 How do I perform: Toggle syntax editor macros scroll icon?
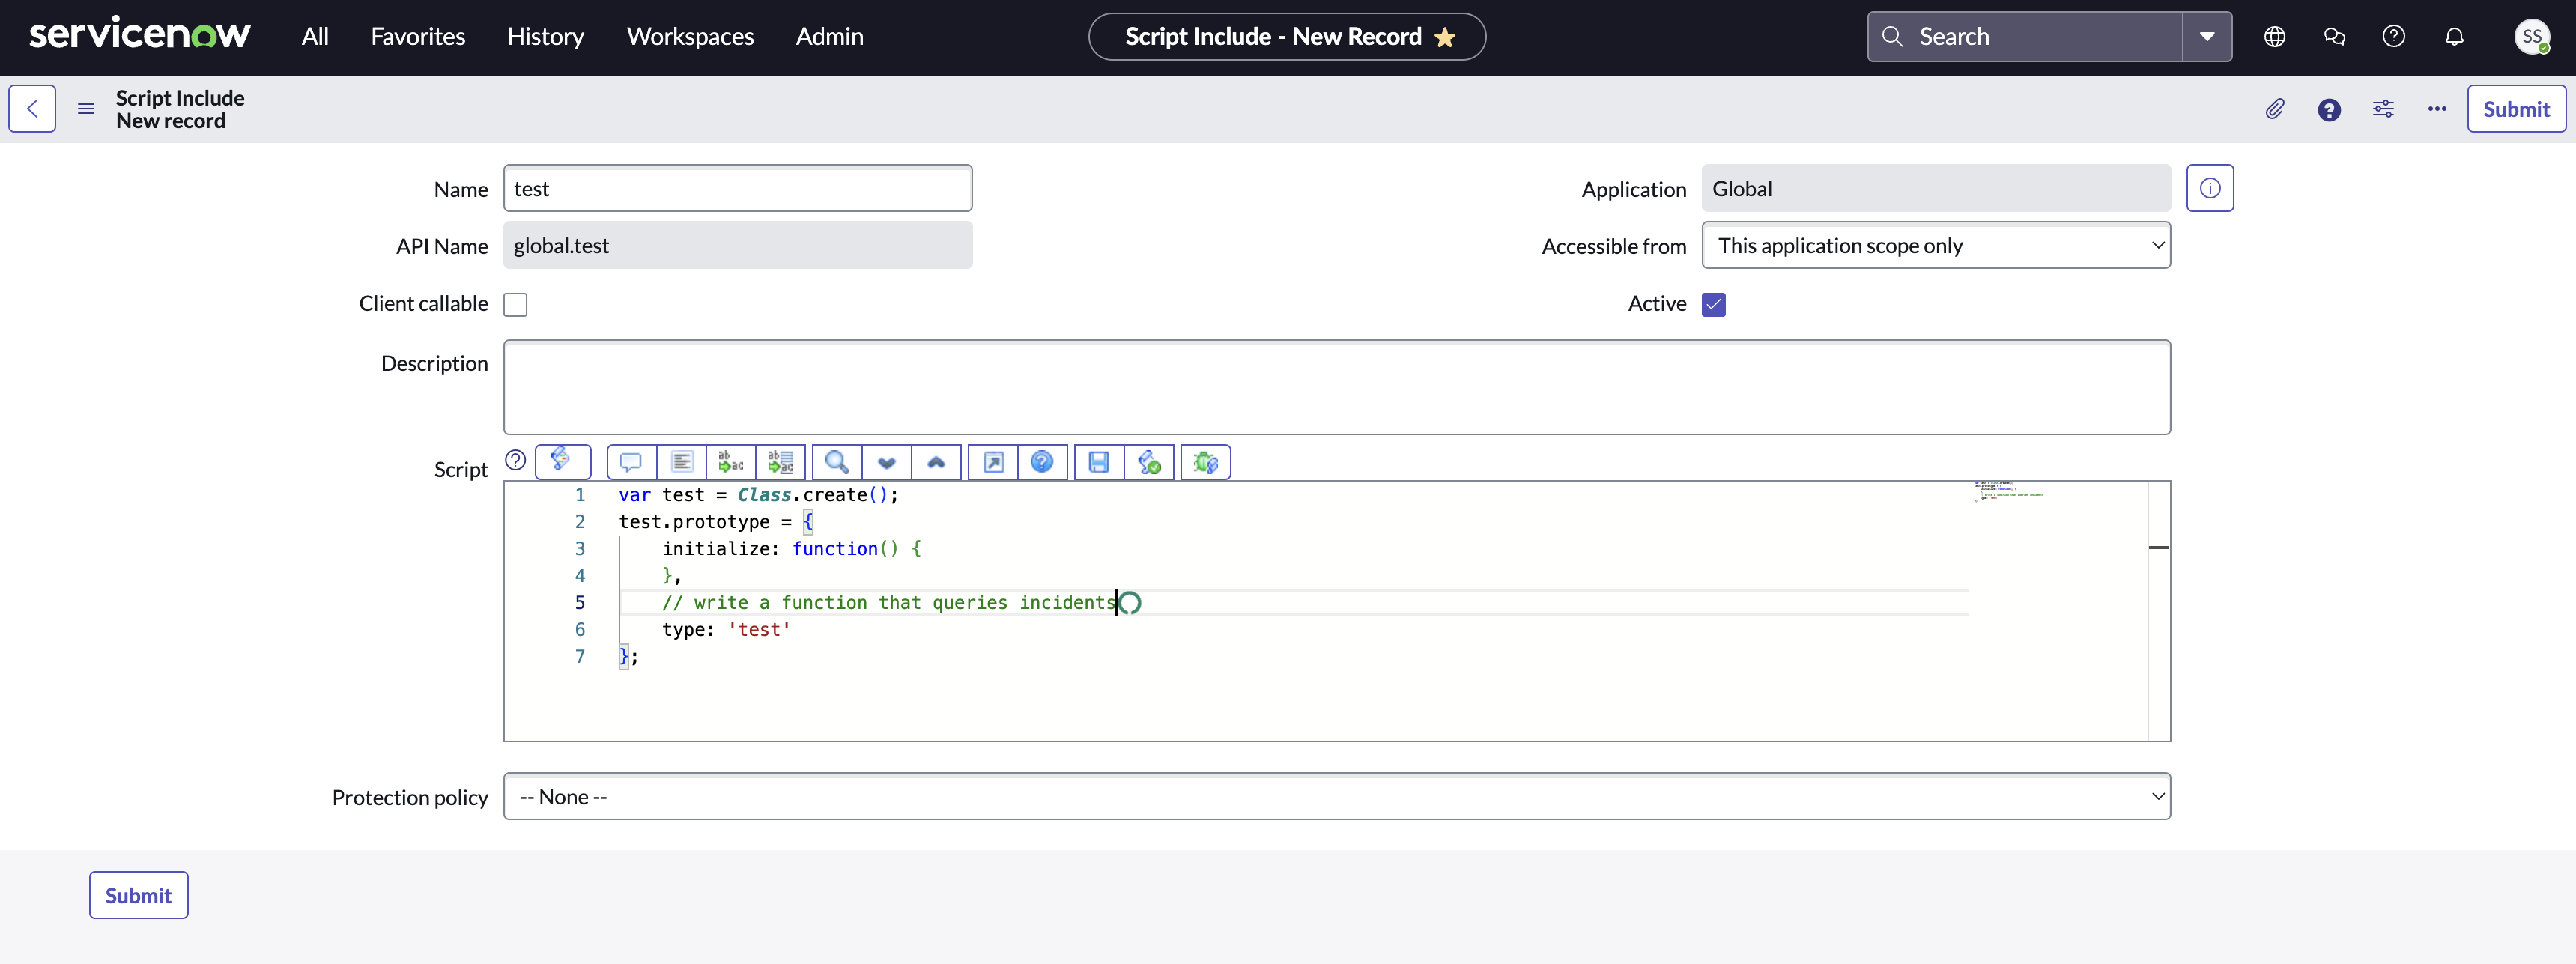click(562, 461)
